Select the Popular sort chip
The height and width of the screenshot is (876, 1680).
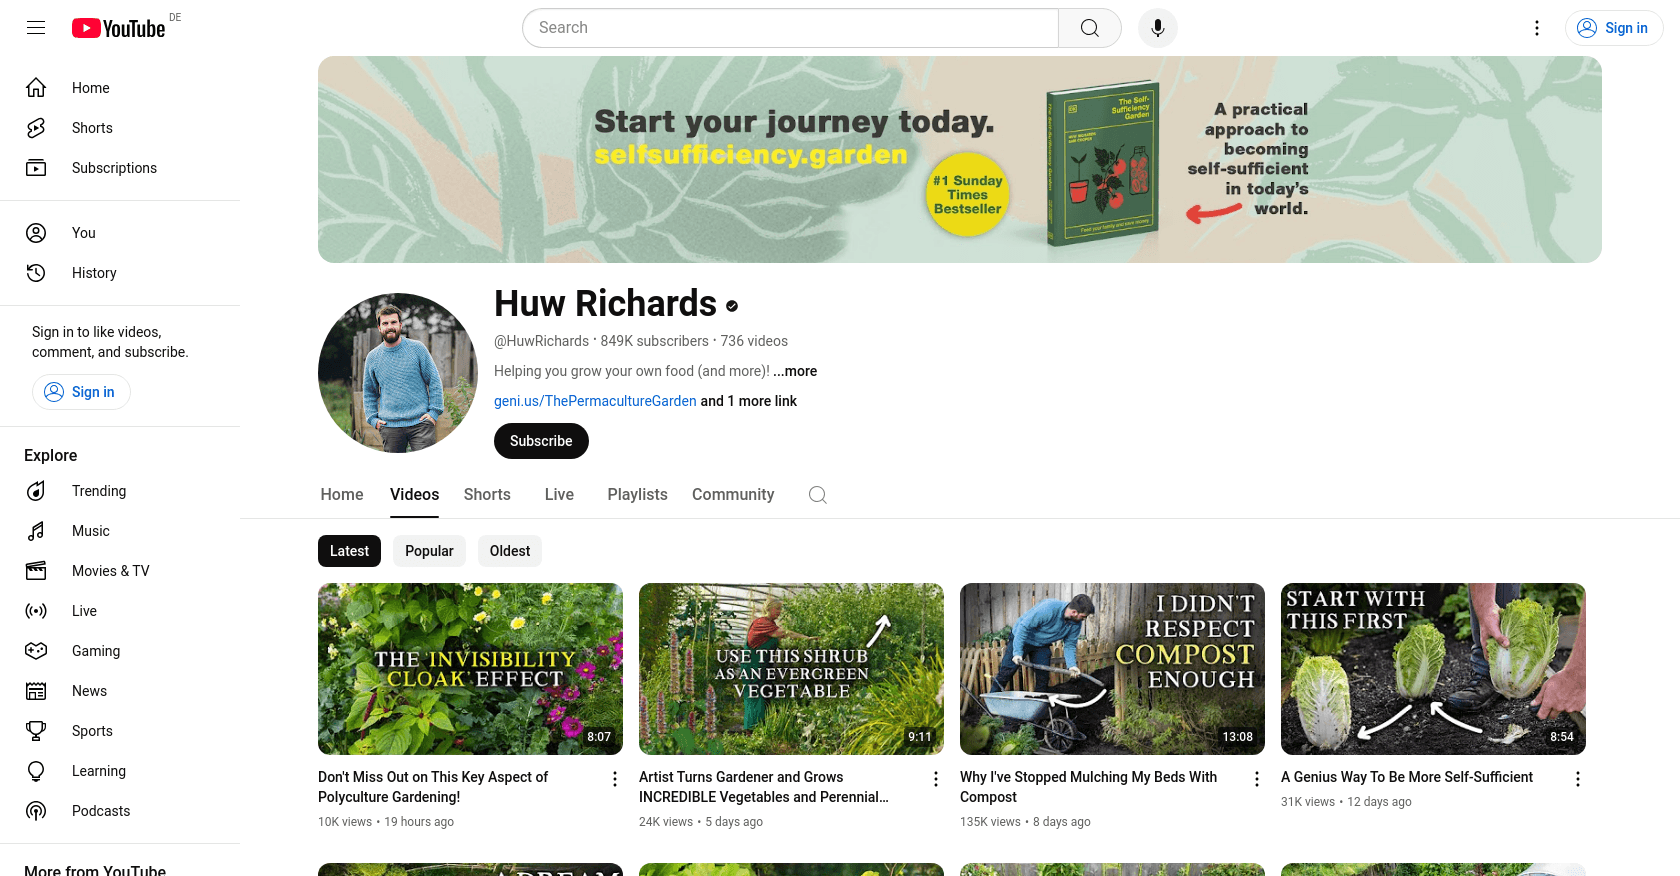point(429,551)
